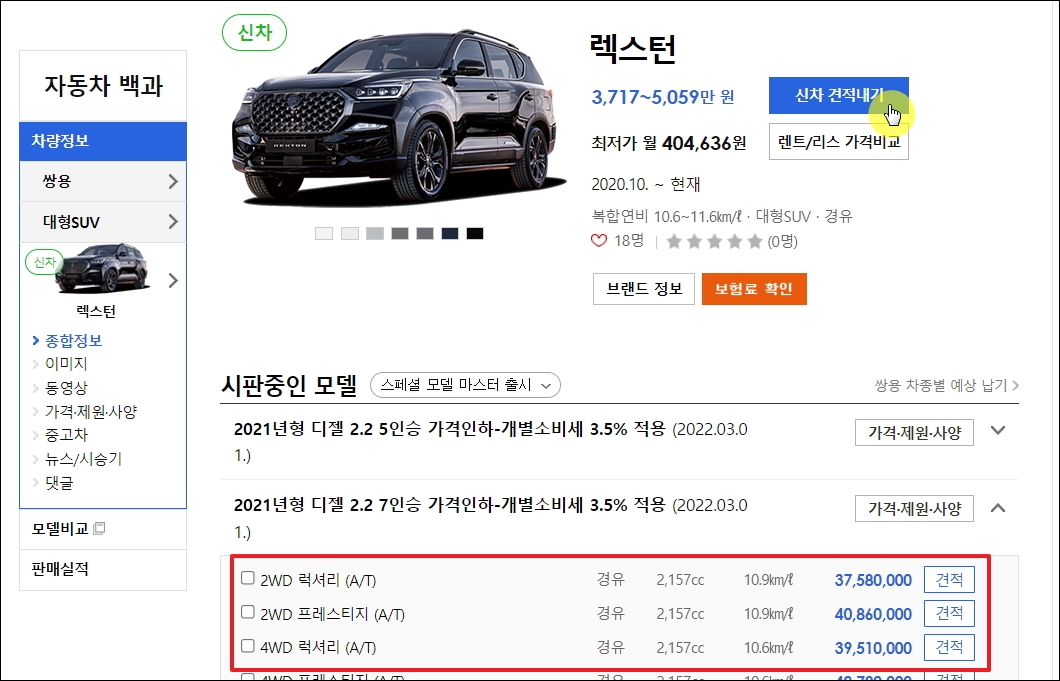Click the 40,860,000 price
1060x681 pixels.
pos(873,614)
